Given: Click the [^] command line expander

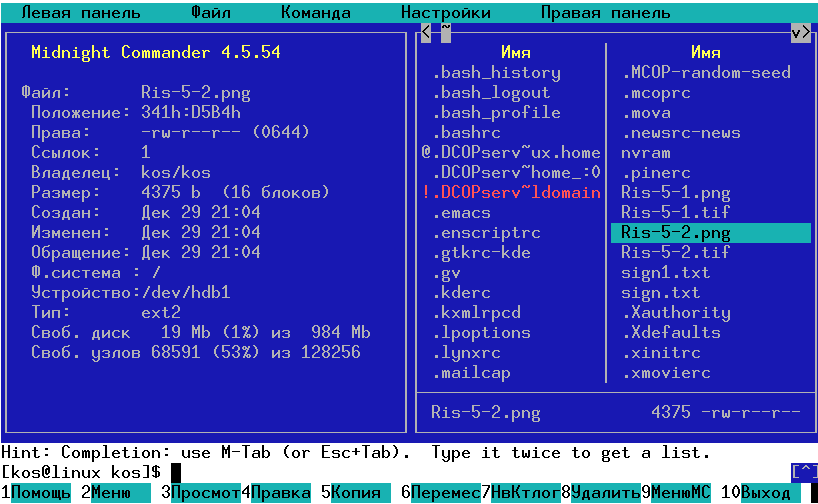Looking at the screenshot, I should tap(804, 471).
